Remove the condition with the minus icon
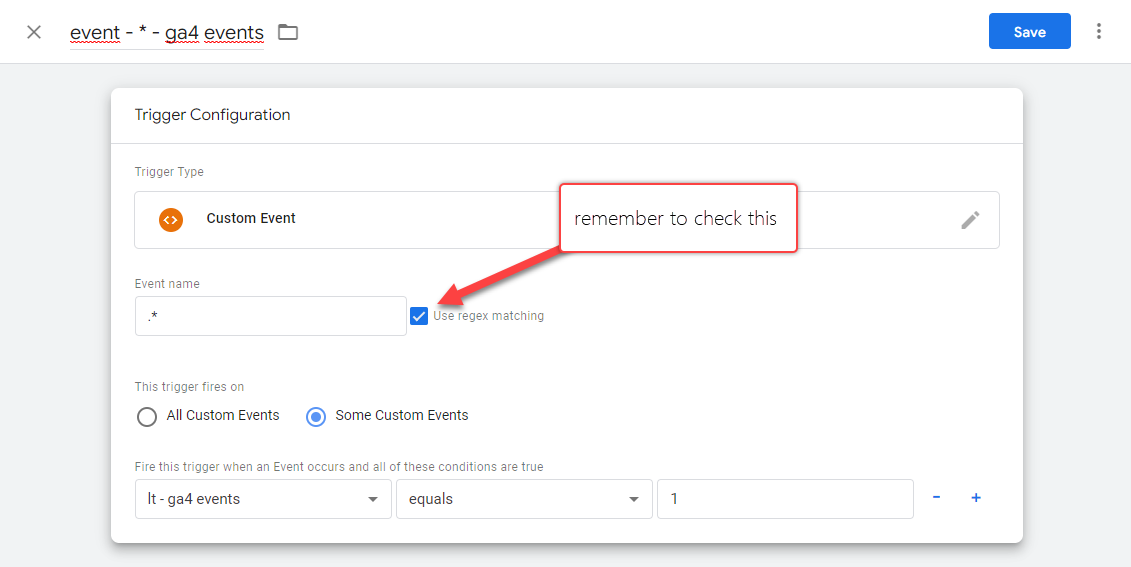Viewport: 1131px width, 567px height. pyautogui.click(x=936, y=498)
